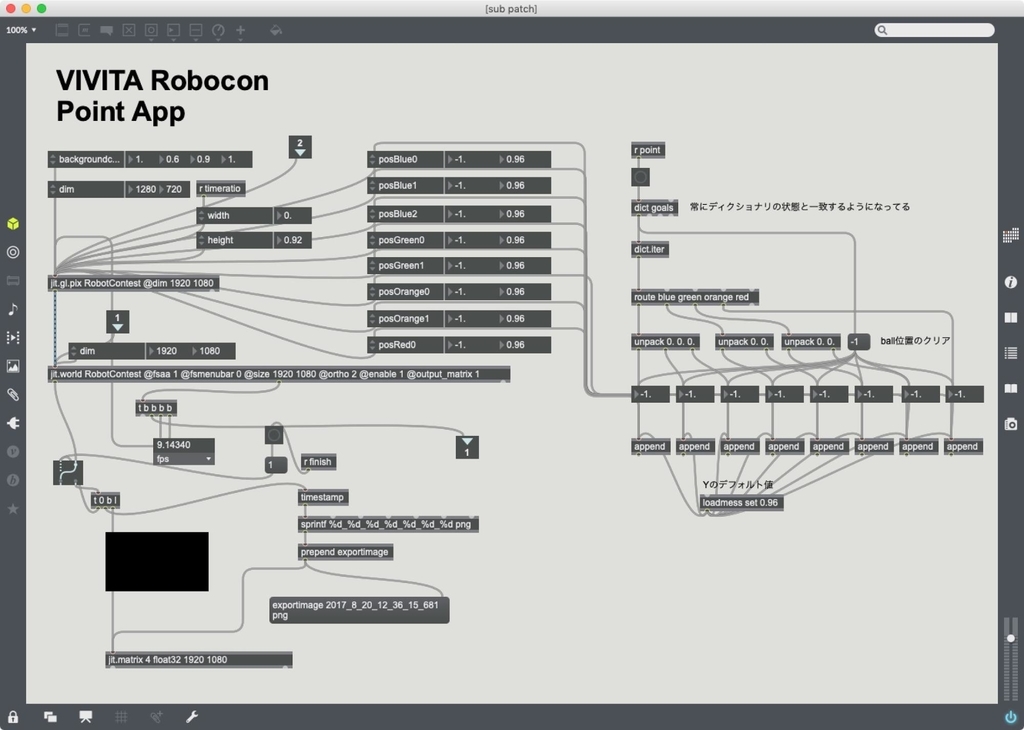Open the audio note browser in sidebar
The image size is (1024, 730).
tap(13, 309)
